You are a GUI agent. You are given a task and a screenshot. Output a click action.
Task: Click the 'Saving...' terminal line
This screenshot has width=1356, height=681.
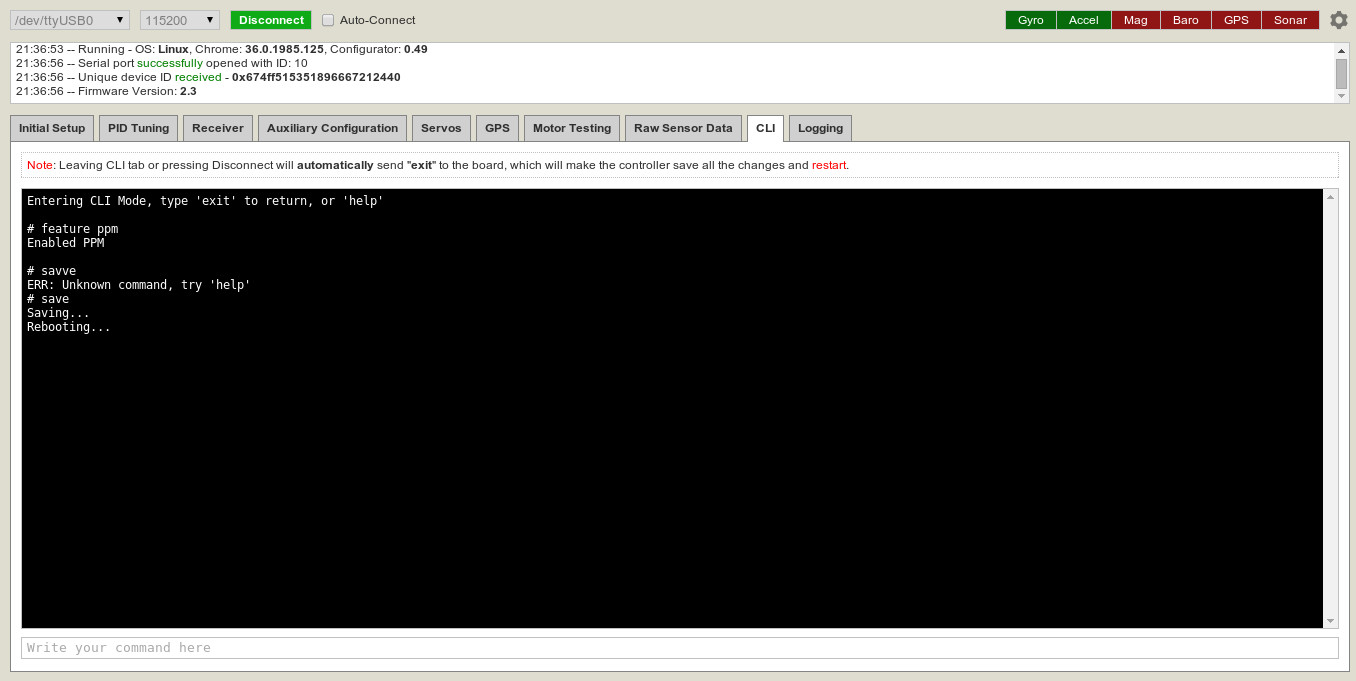click(x=58, y=313)
